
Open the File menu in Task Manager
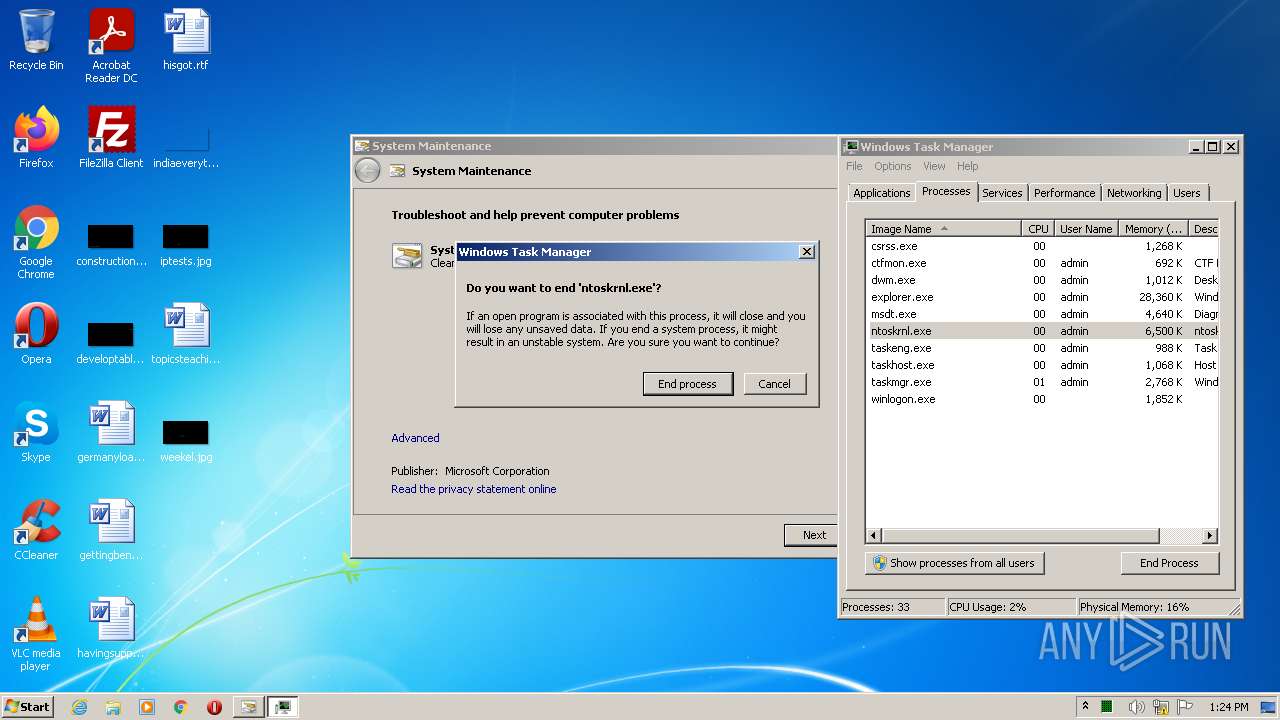tap(854, 166)
